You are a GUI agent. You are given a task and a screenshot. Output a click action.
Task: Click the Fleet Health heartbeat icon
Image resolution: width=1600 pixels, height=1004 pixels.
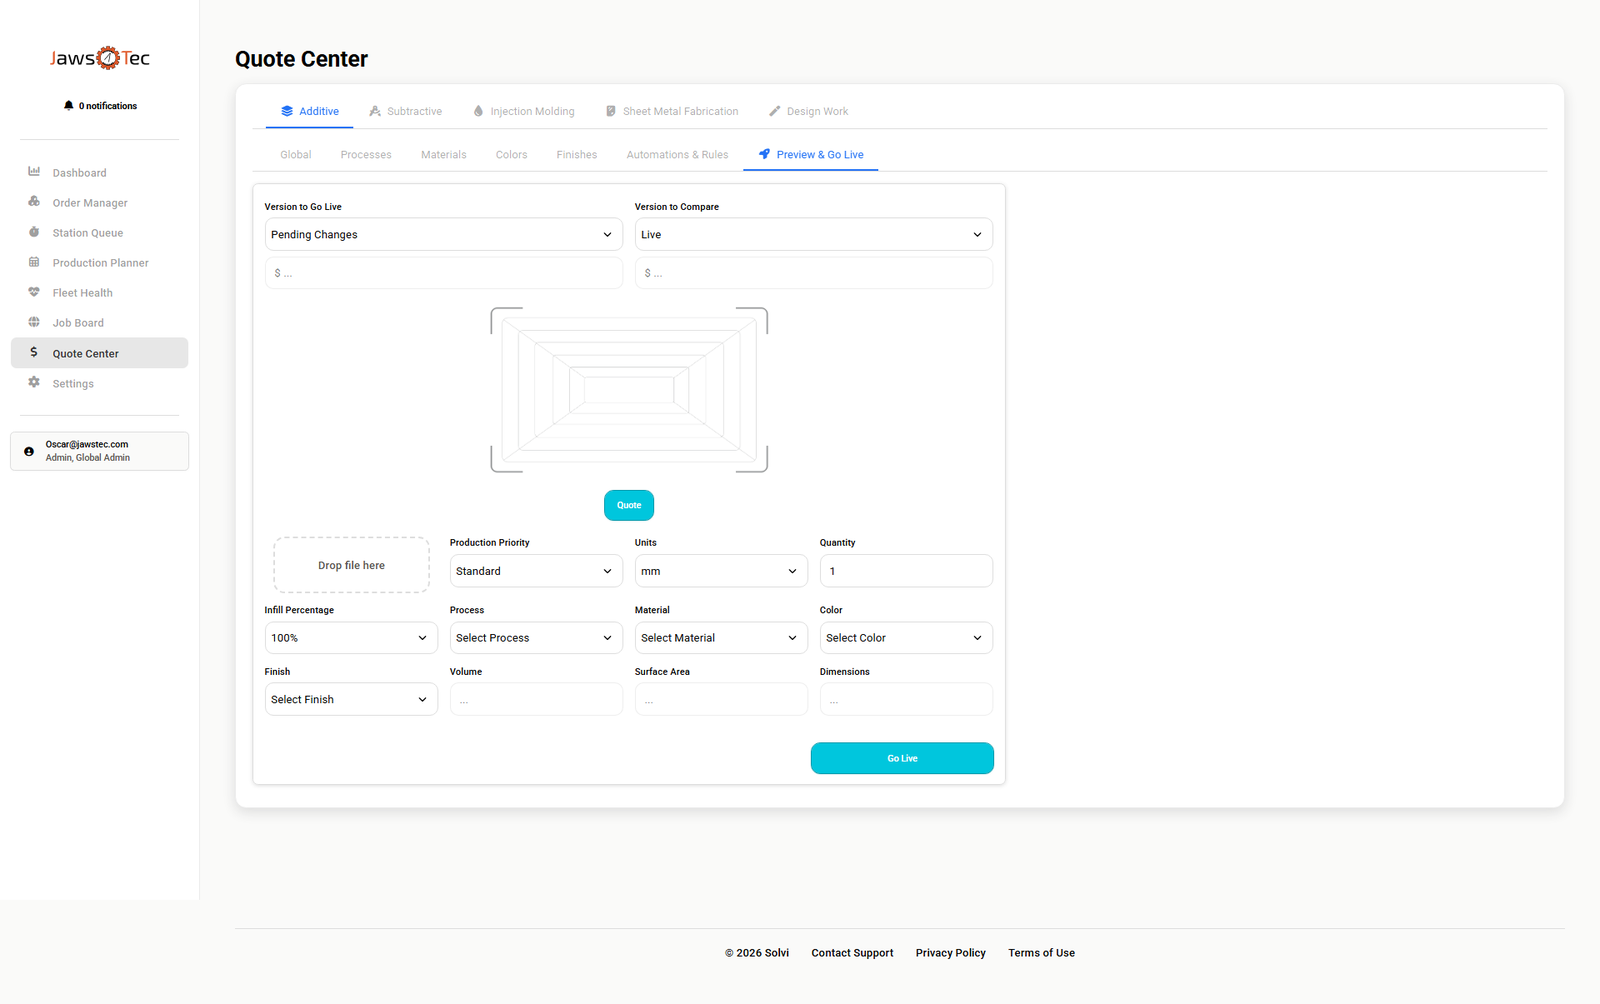click(34, 292)
